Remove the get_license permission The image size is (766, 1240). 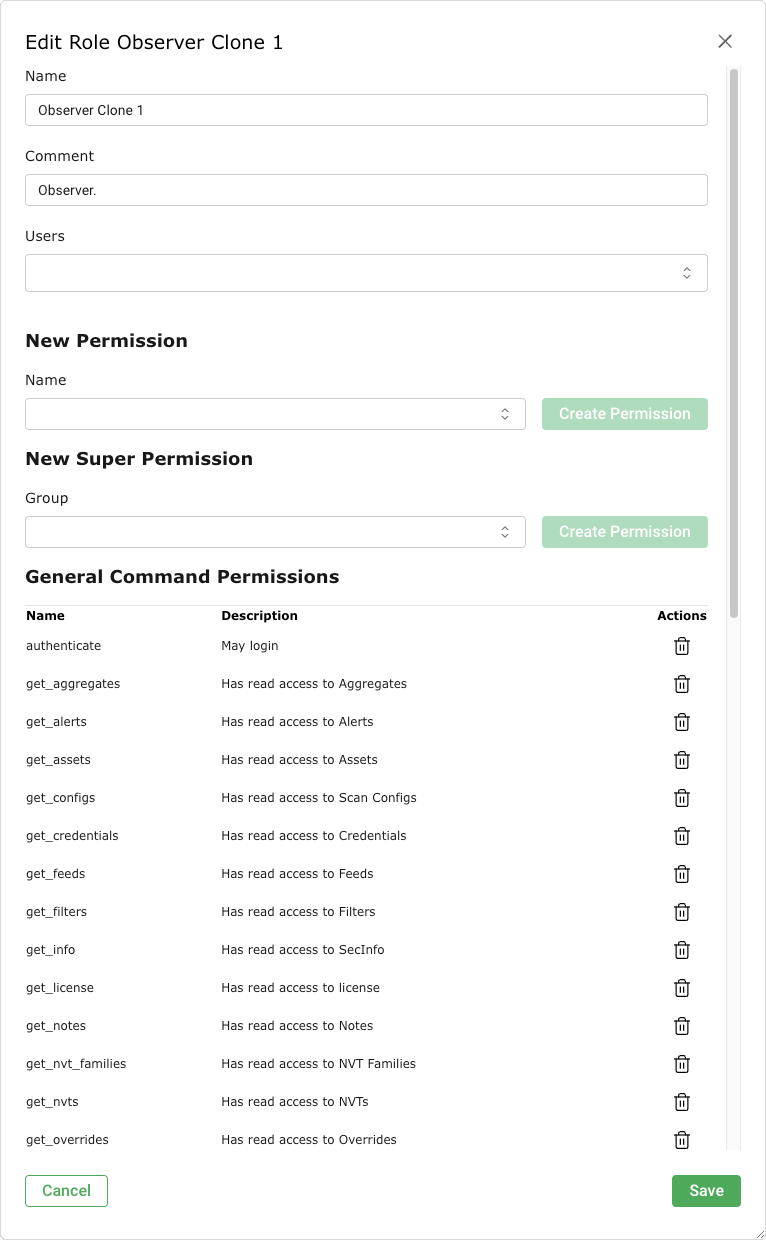pos(682,988)
